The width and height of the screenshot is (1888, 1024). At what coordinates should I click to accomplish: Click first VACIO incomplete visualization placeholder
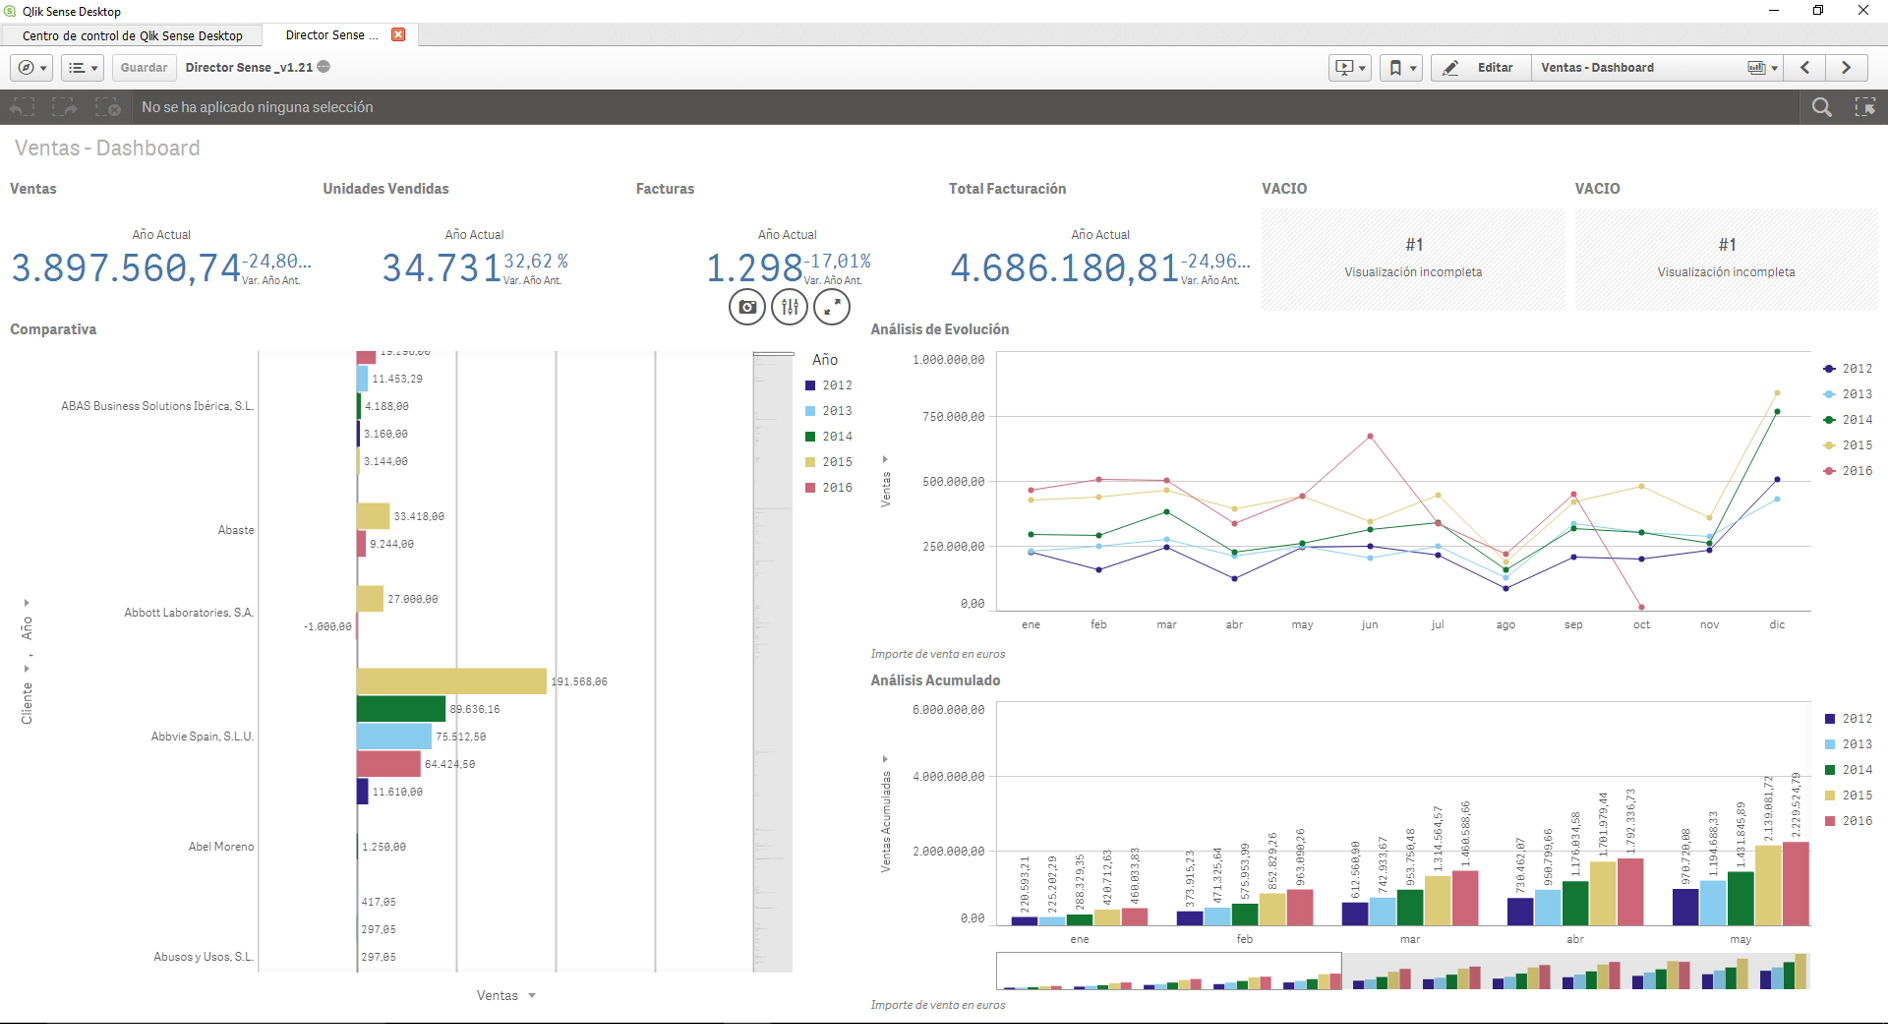tap(1413, 259)
